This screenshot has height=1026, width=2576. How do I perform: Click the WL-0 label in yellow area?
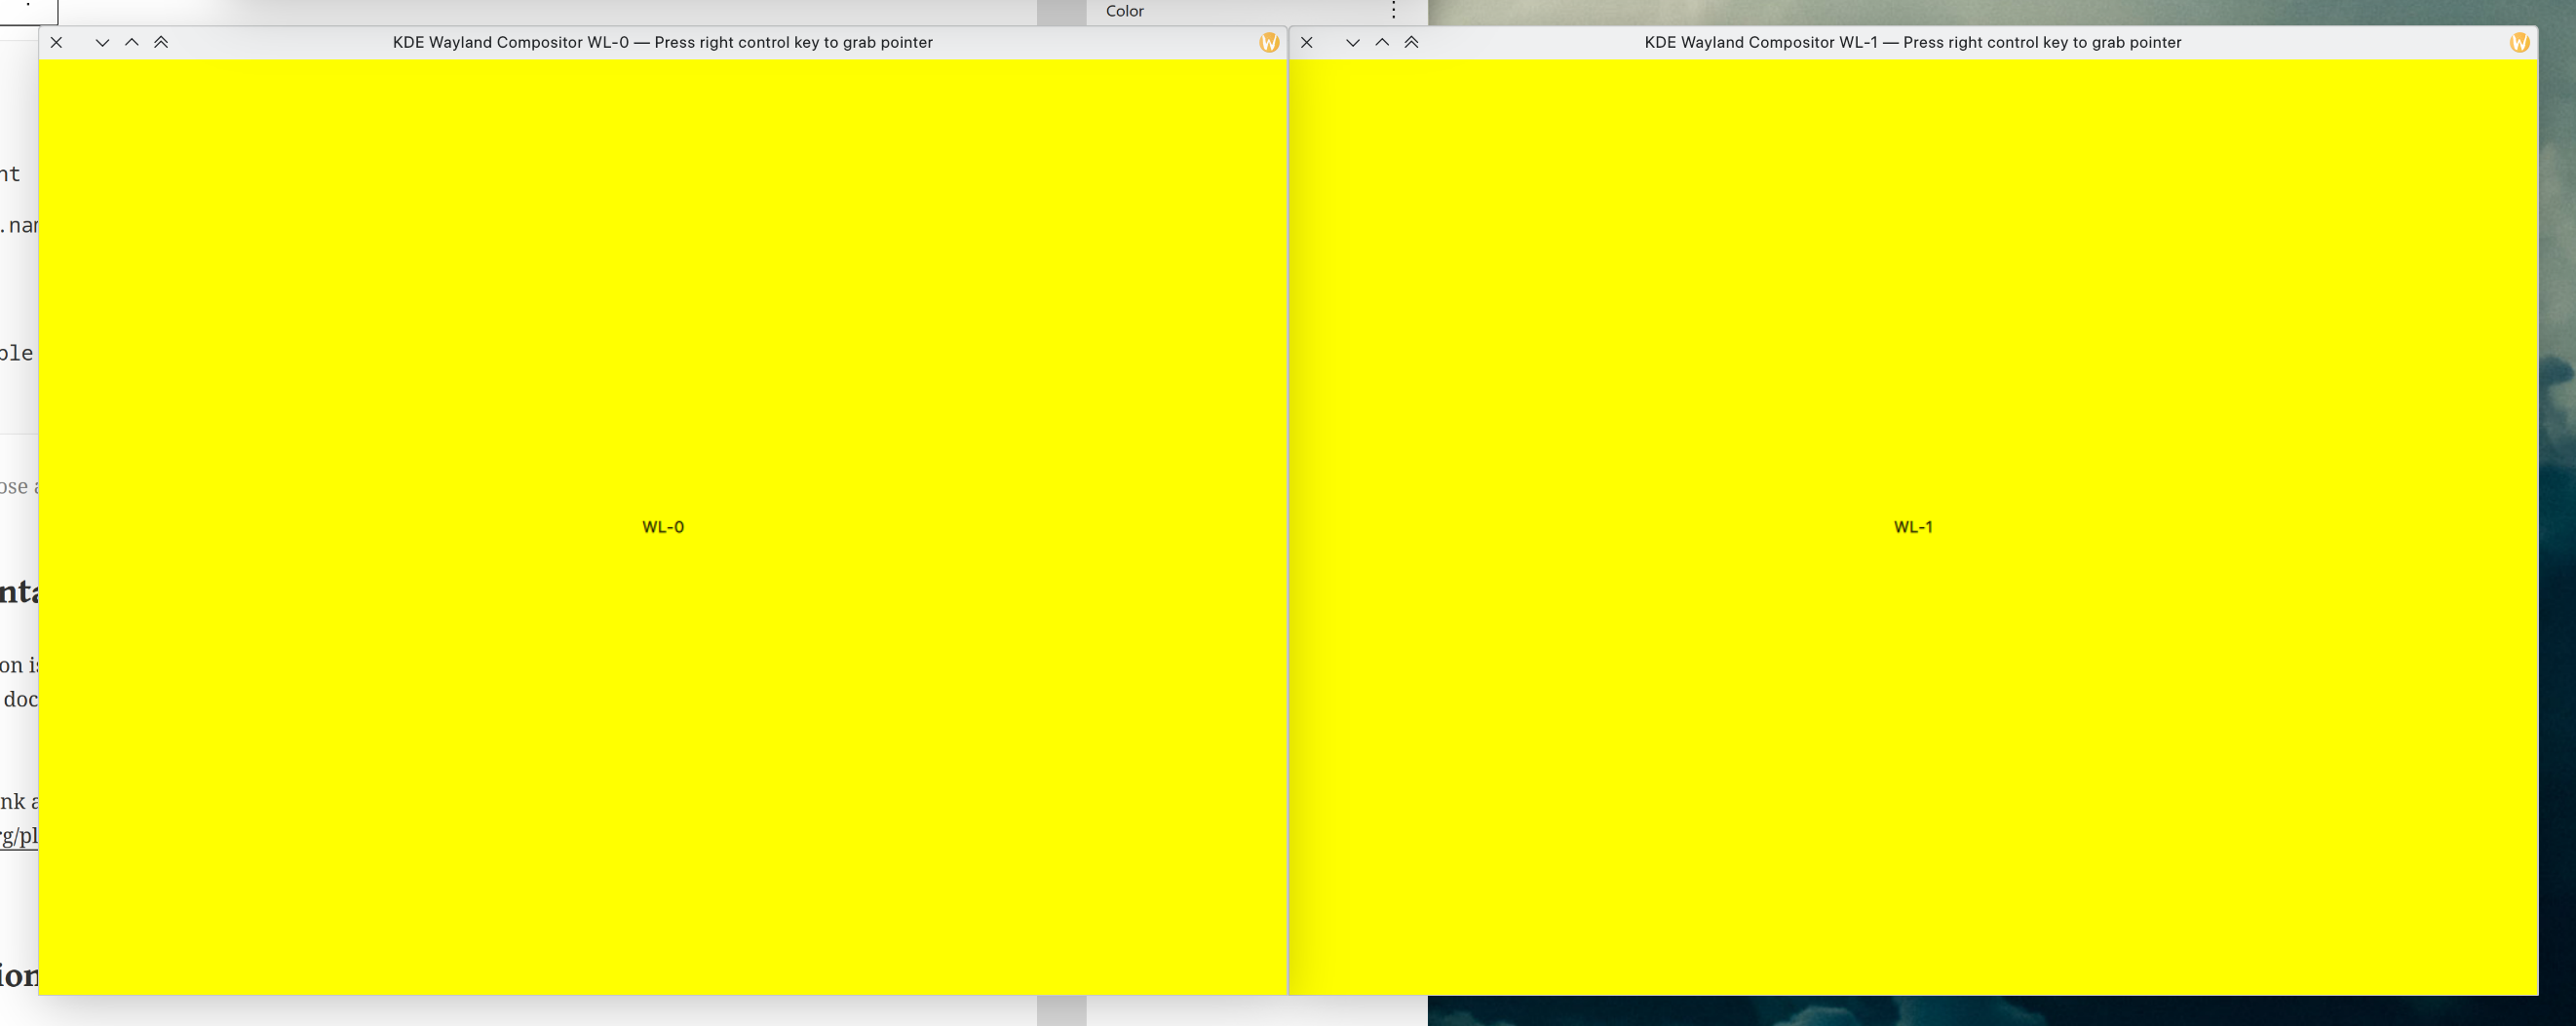663,527
